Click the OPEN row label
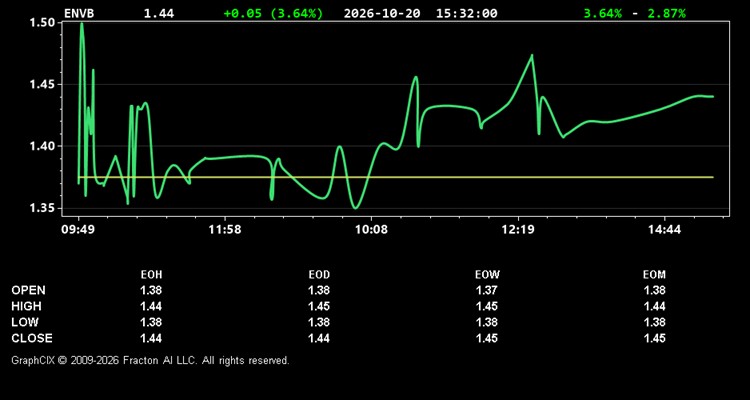 [x=29, y=290]
